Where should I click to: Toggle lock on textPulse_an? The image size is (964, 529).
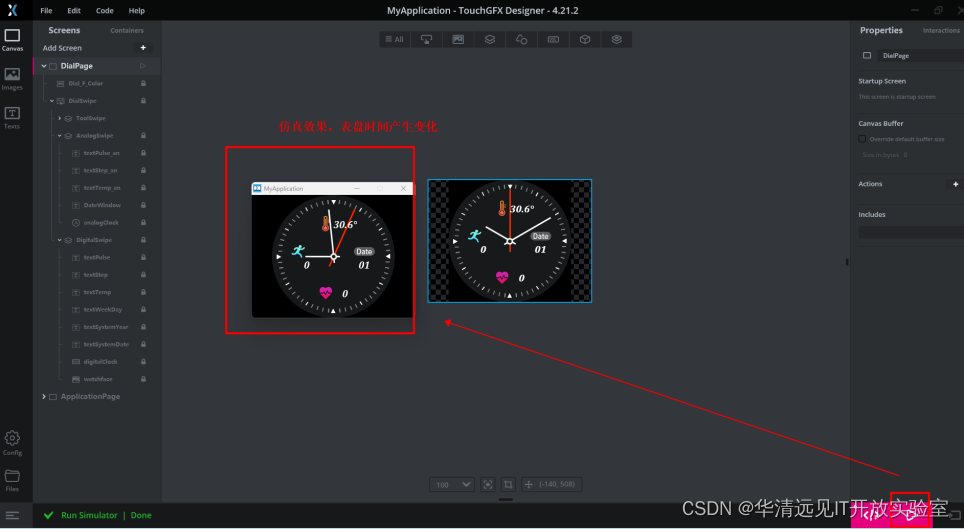click(x=143, y=153)
